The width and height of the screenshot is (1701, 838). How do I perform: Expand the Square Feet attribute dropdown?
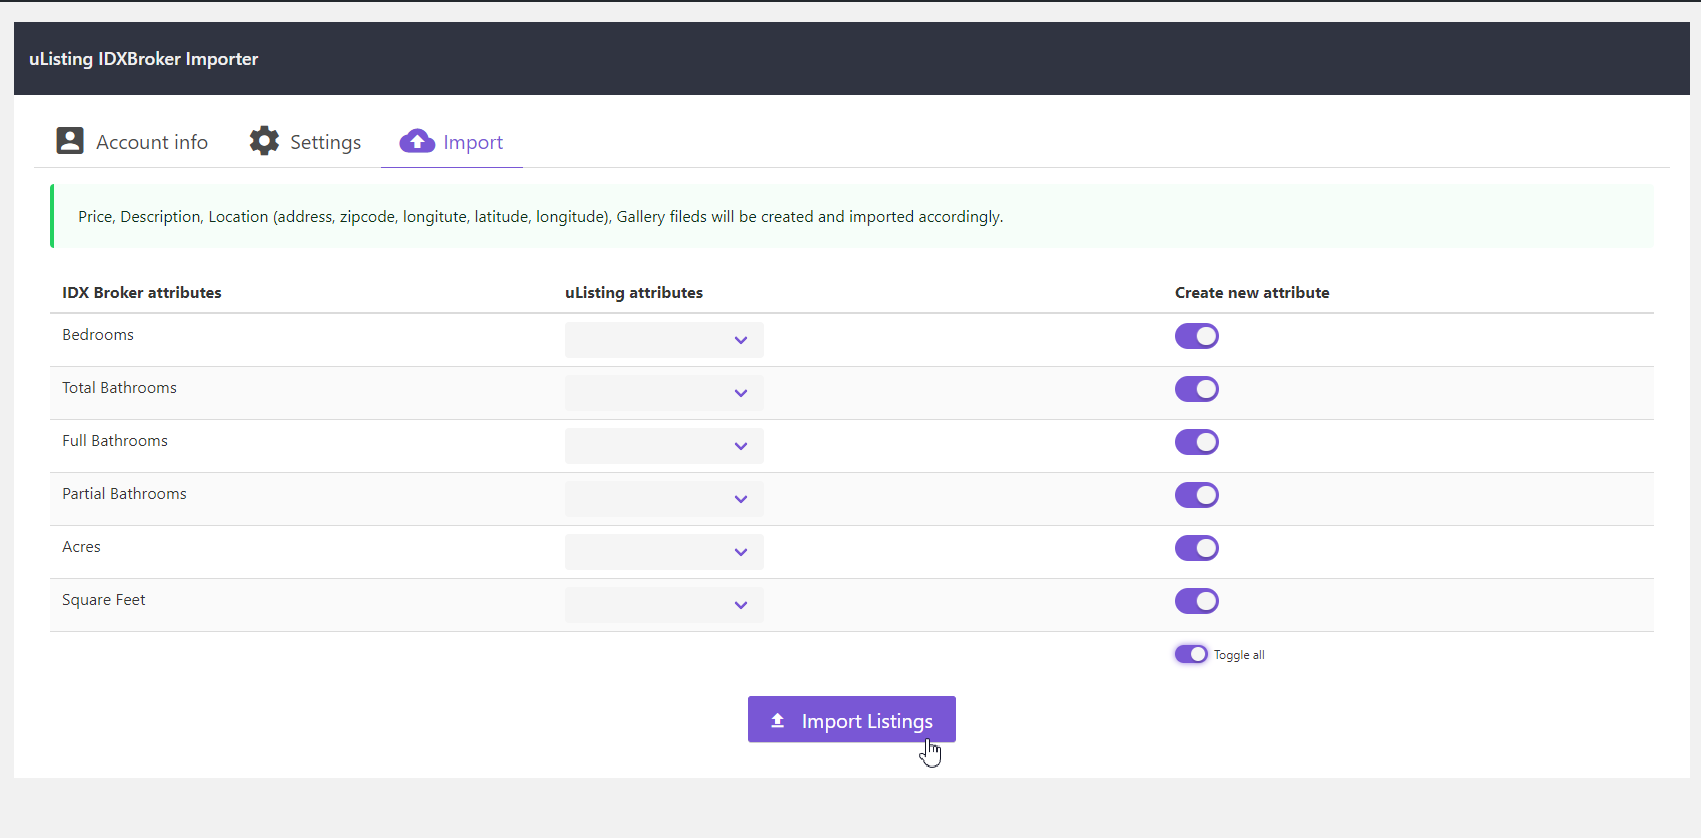[x=664, y=605]
